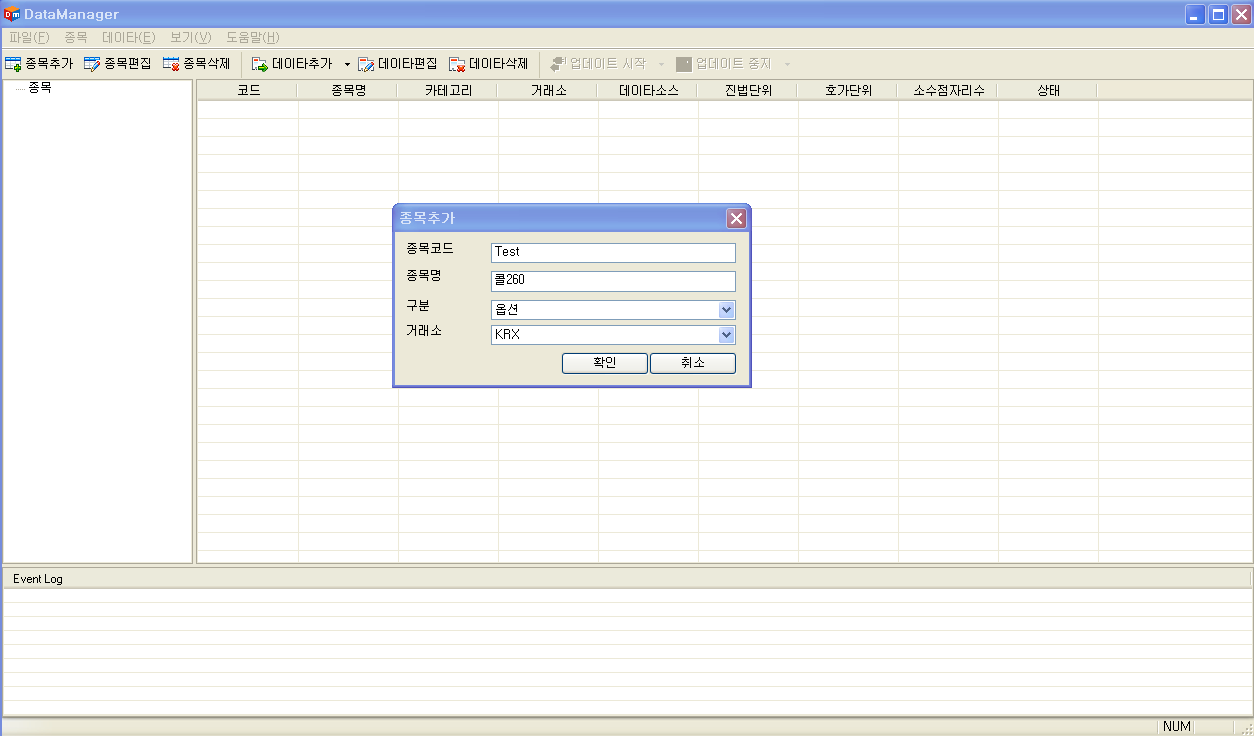This screenshot has height=737, width=1254.
Task: Click the 코드 column header
Action: [x=248, y=90]
